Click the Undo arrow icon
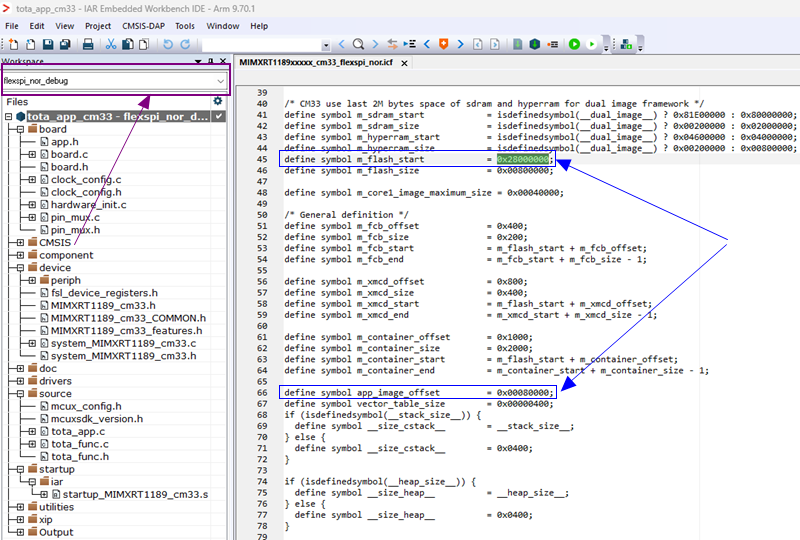This screenshot has height=540, width=800. pyautogui.click(x=167, y=44)
